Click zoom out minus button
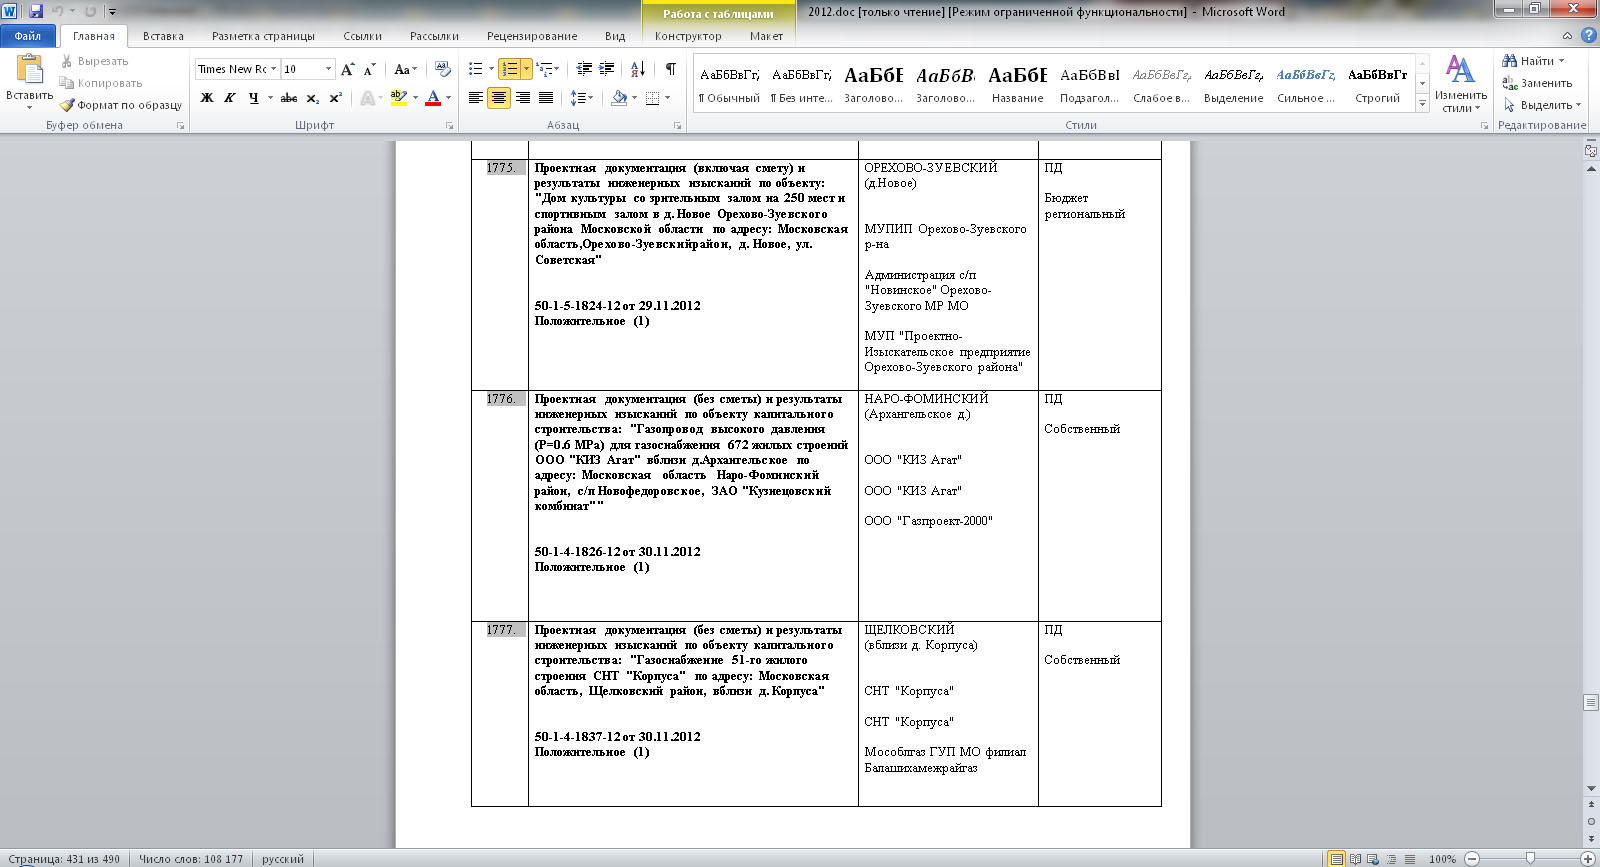Image resolution: width=1600 pixels, height=867 pixels. pyautogui.click(x=1472, y=859)
